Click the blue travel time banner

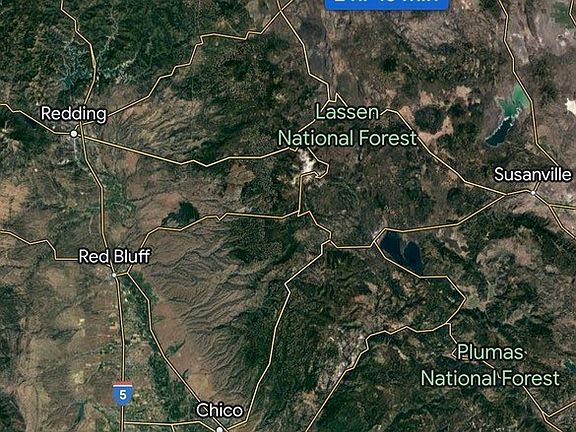coord(386,4)
